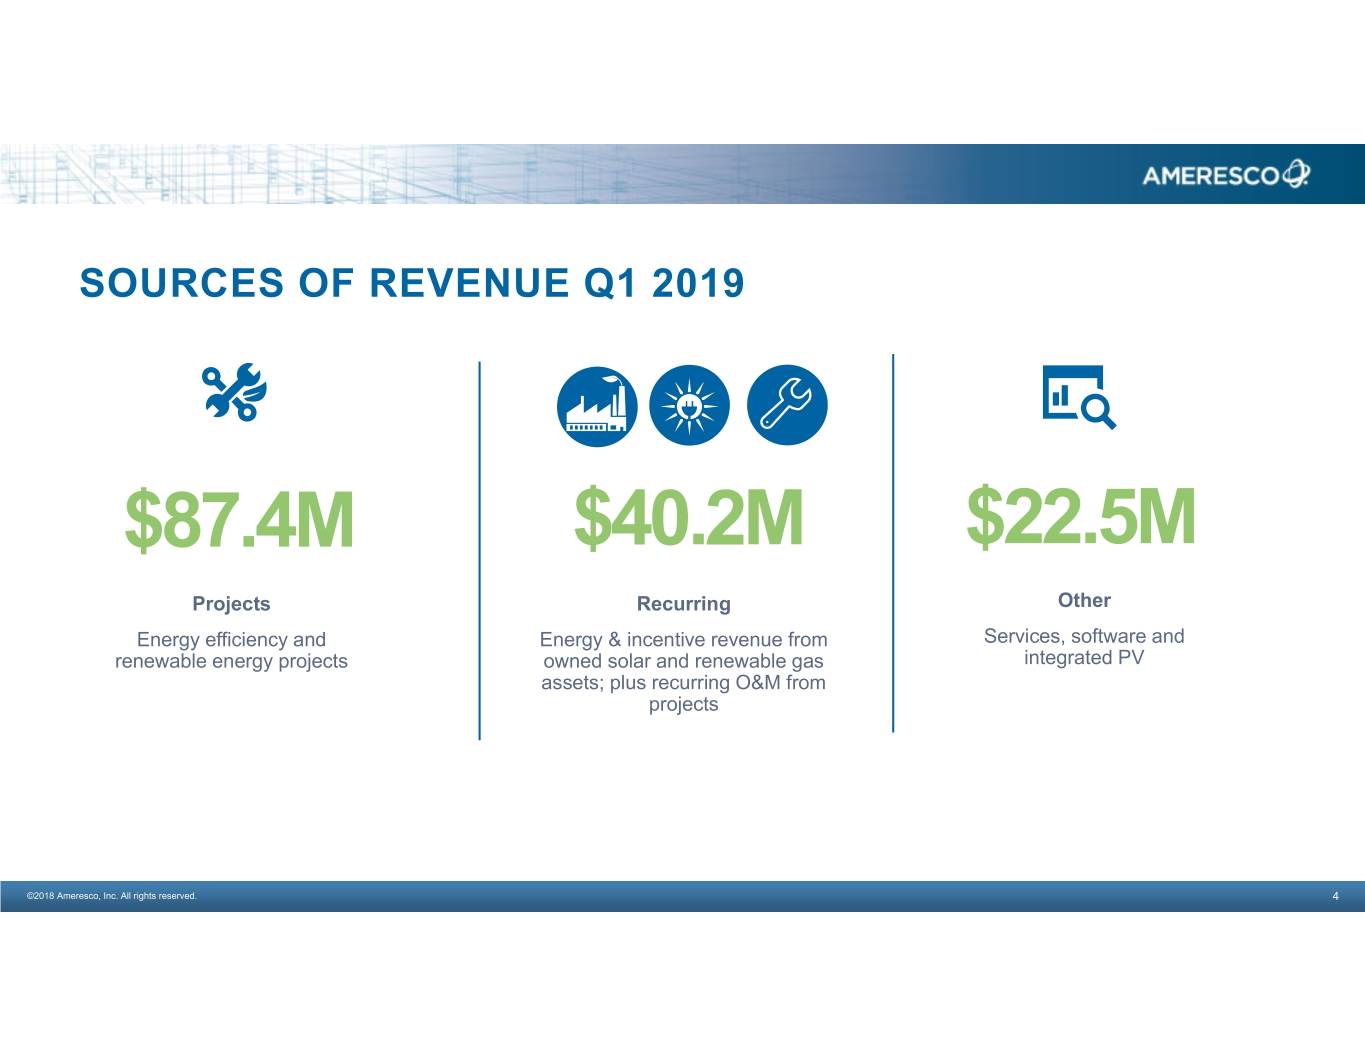Viewport: 1365px width, 1055px height.
Task: Select the Other heading label
Action: (1084, 600)
